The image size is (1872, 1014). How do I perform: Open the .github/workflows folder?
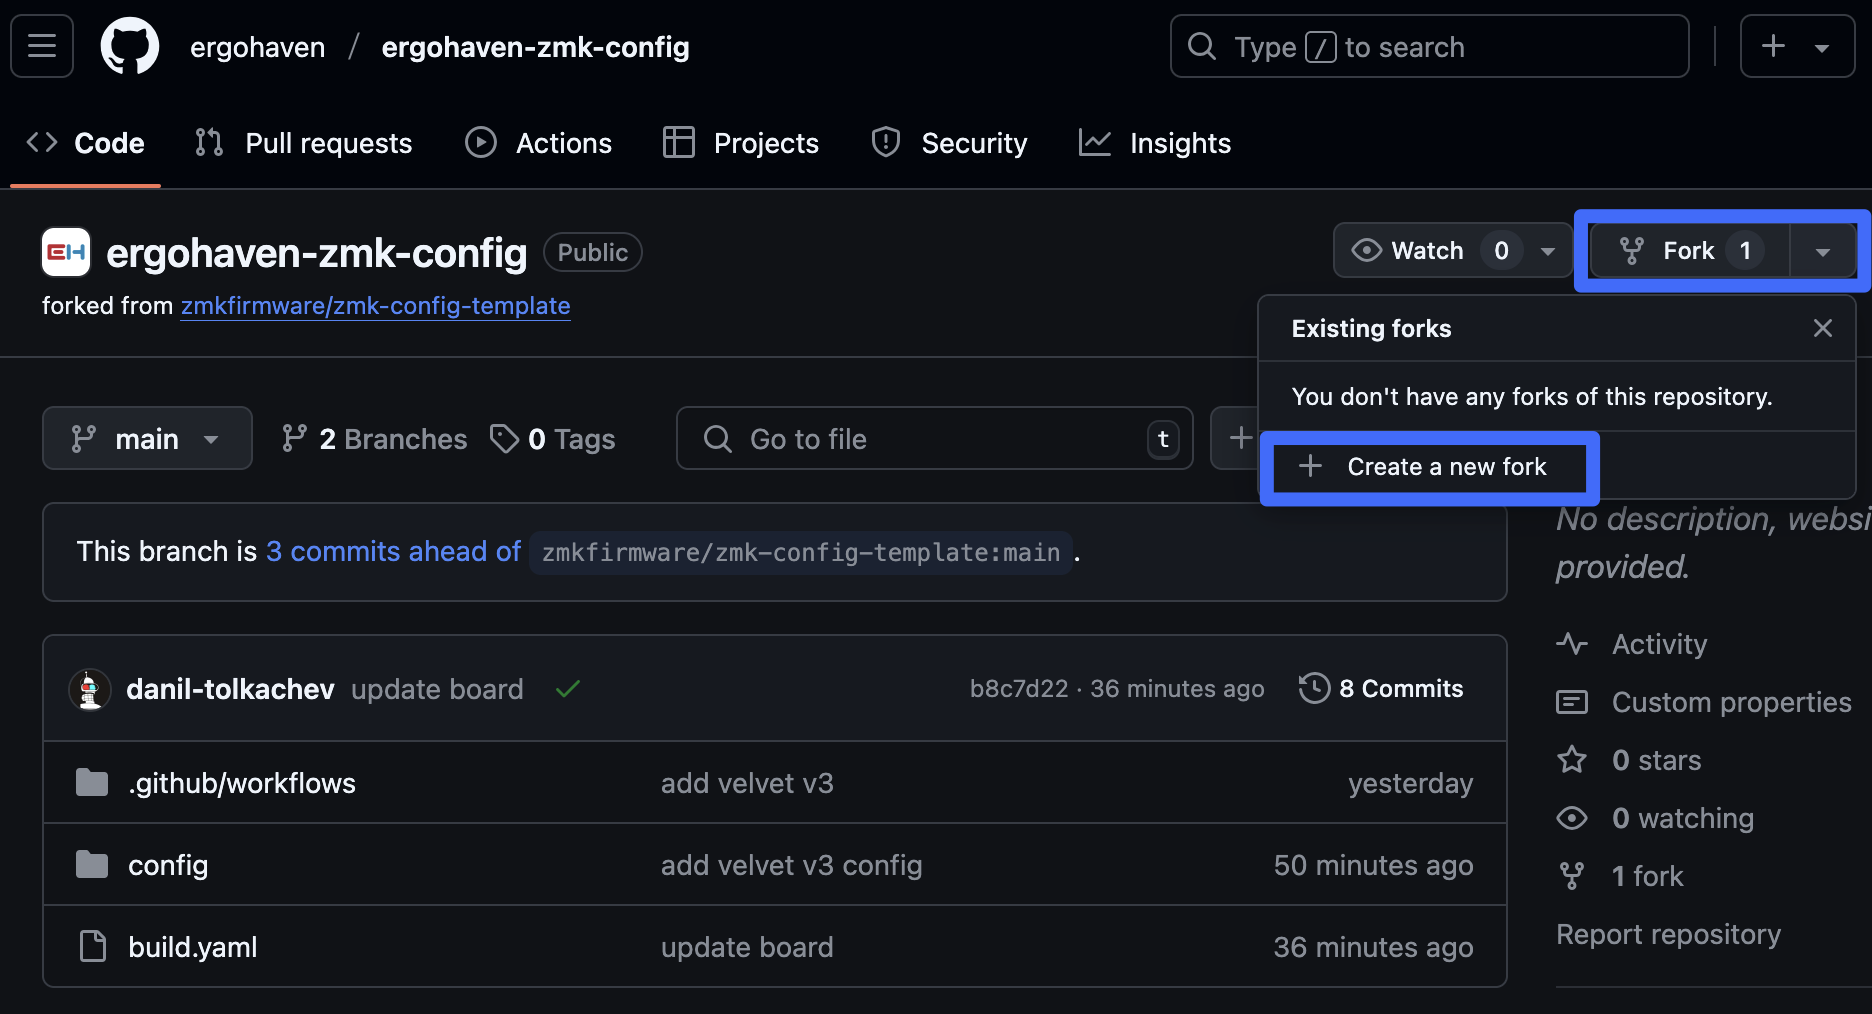(241, 783)
